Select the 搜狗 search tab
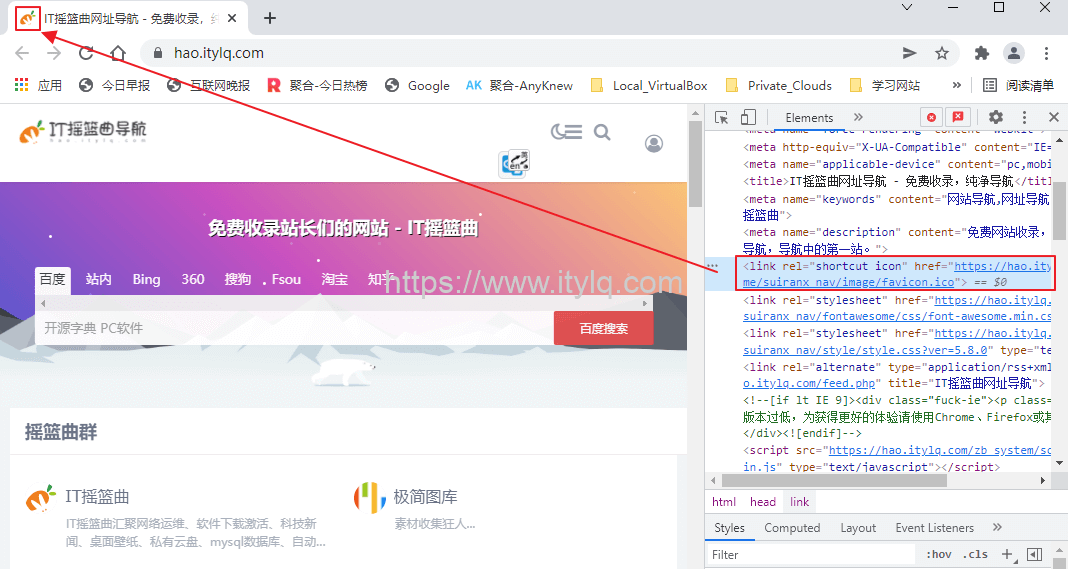Screen dimensions: 1068x569 tap(238, 279)
